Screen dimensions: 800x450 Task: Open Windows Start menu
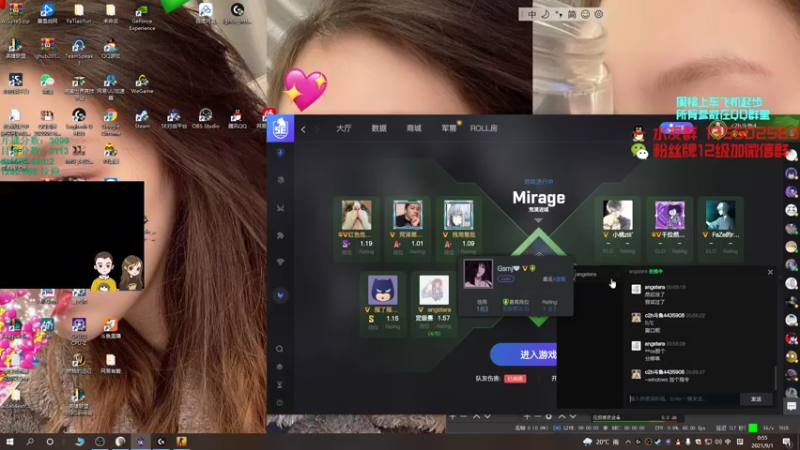[x=10, y=441]
